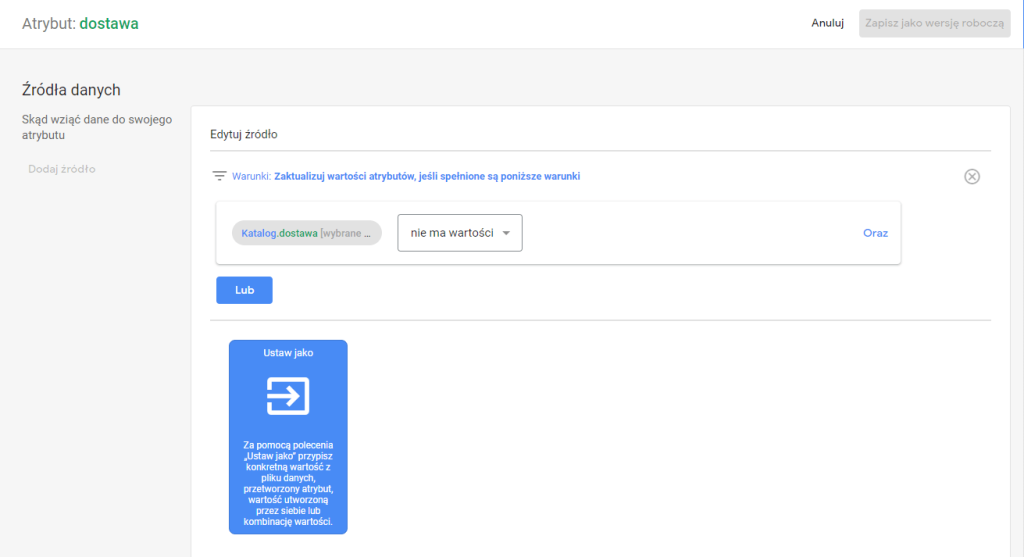The image size is (1024, 557).
Task: Click the 'Warunki:' label
Action: pos(251,176)
